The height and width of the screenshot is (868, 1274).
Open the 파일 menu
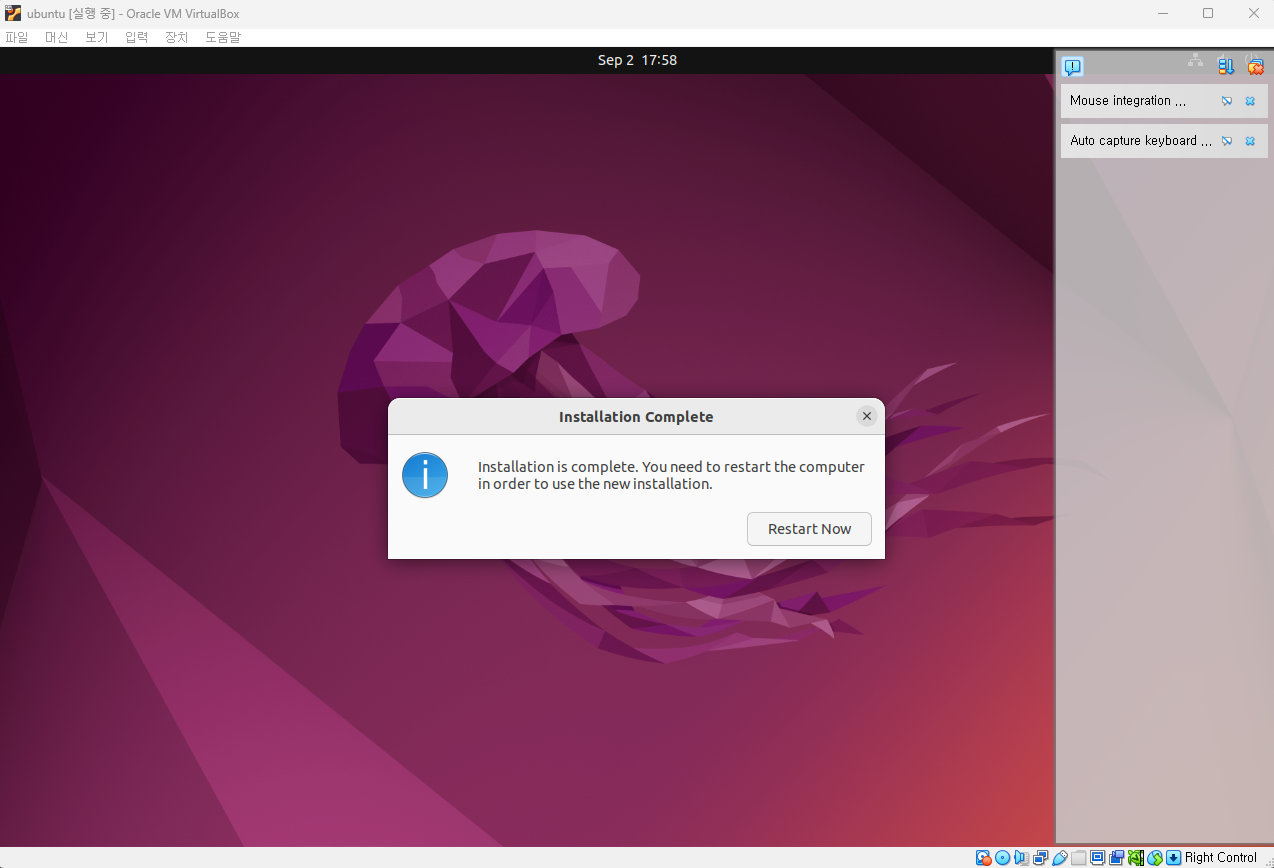pyautogui.click(x=17, y=37)
